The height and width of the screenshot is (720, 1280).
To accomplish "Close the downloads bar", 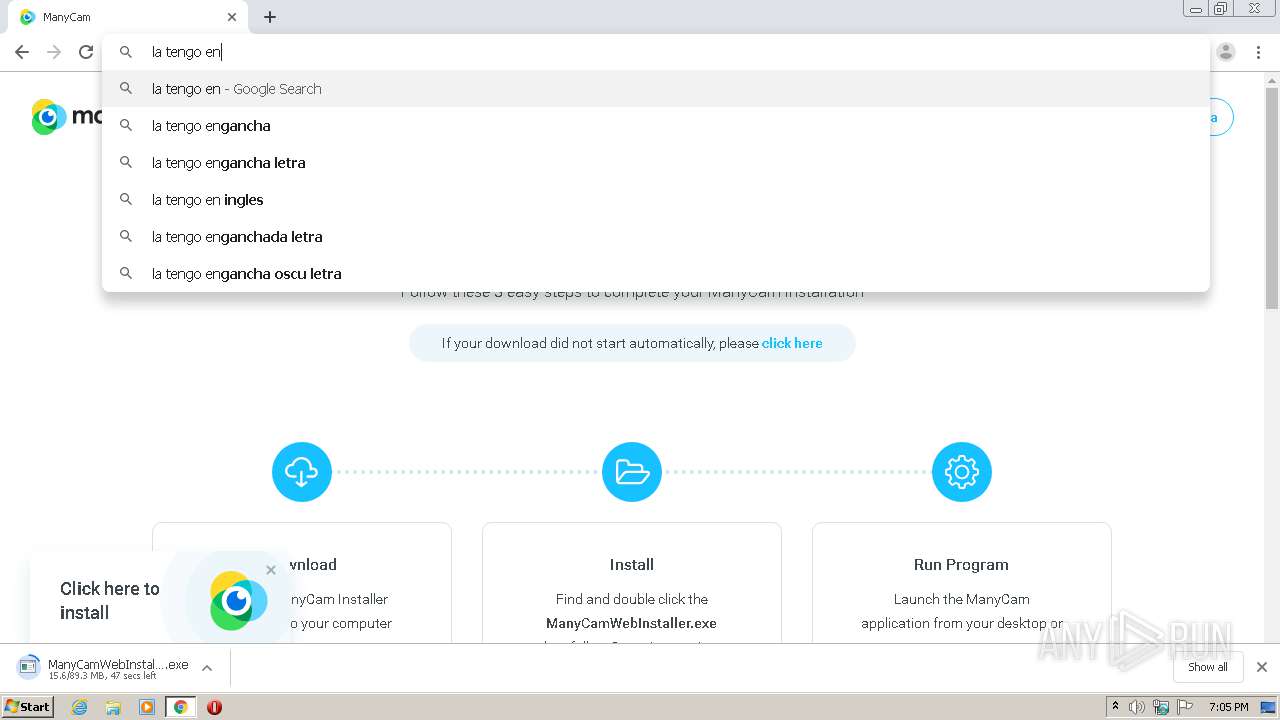I will click(1262, 667).
